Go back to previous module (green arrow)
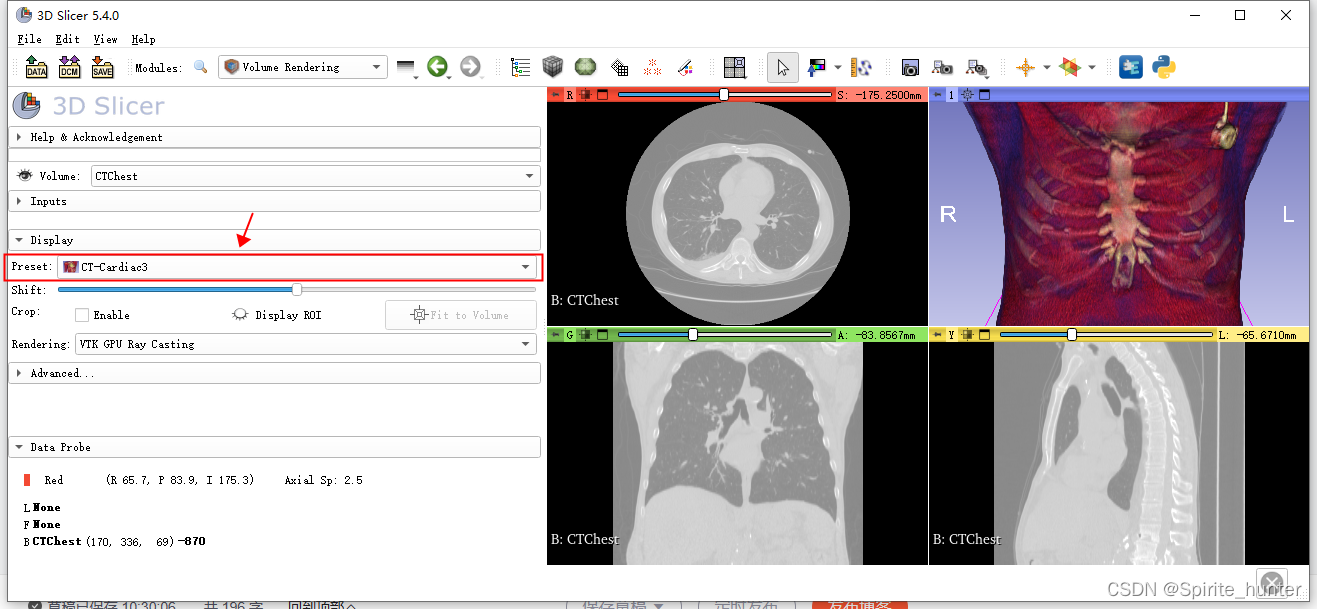Viewport: 1317px width, 609px height. 437,67
